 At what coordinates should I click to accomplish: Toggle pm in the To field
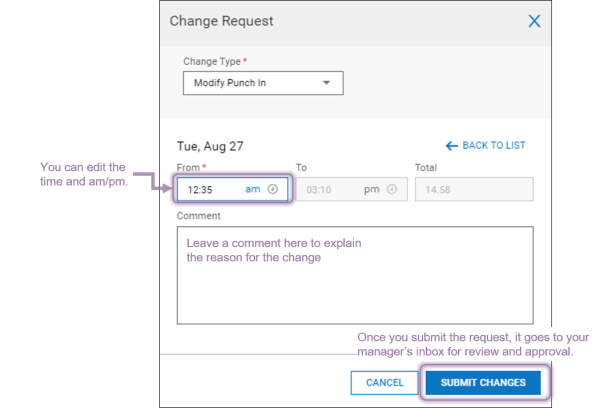pos(371,189)
